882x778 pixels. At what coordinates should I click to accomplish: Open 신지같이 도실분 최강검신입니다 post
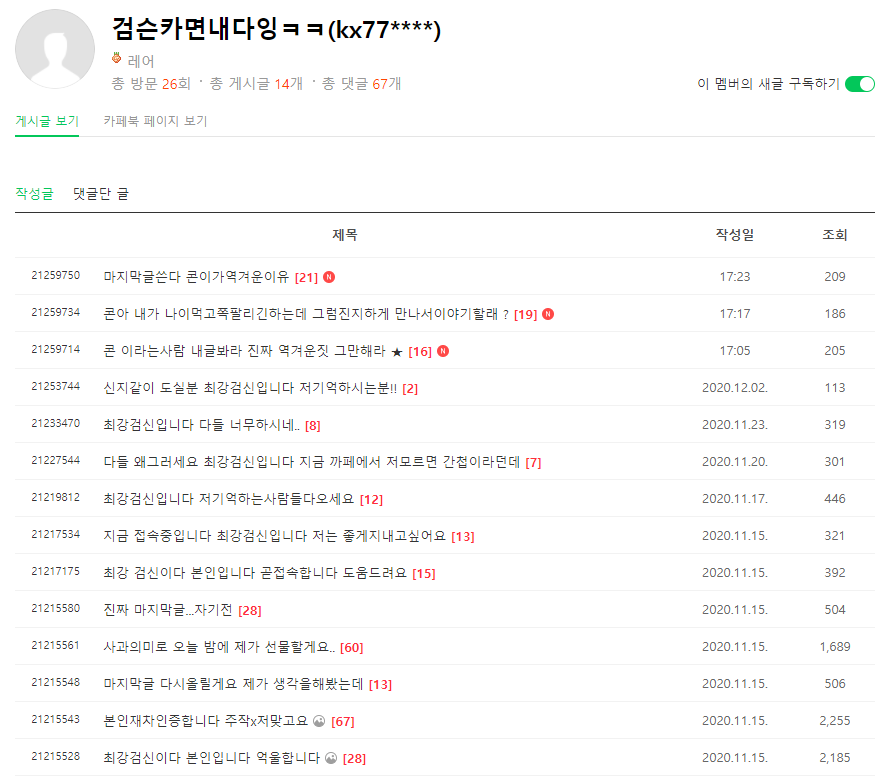click(x=249, y=388)
